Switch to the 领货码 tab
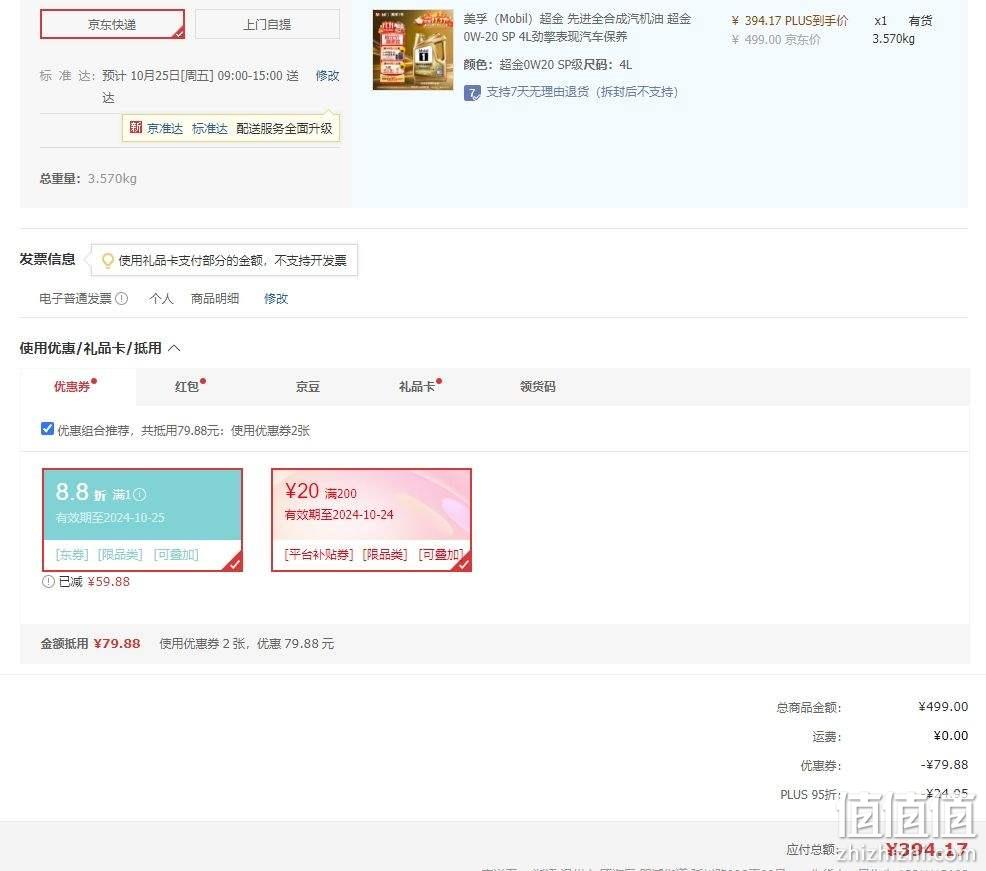This screenshot has height=871, width=986. pos(538,386)
